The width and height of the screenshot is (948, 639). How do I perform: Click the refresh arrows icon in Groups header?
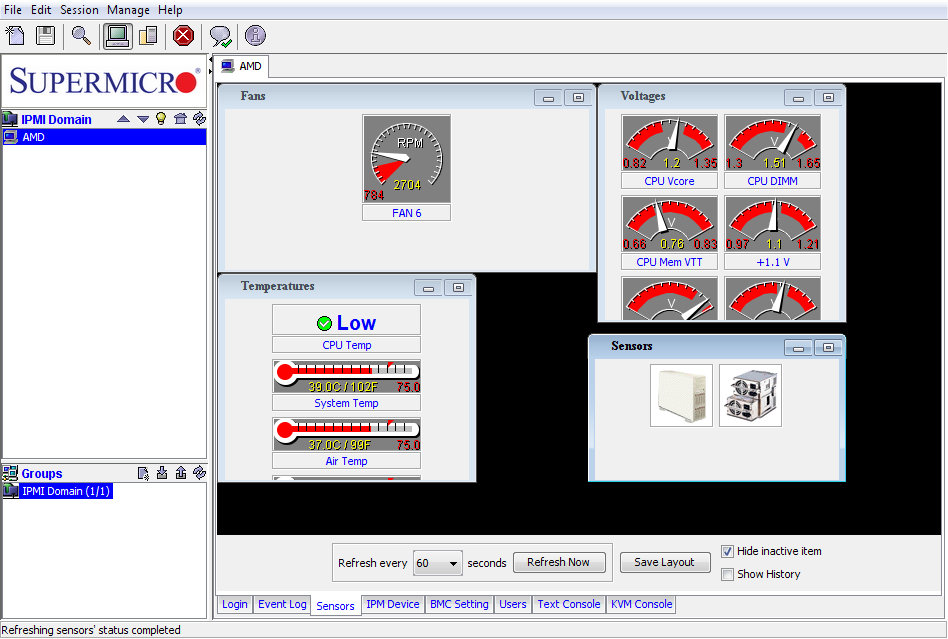pos(199,473)
